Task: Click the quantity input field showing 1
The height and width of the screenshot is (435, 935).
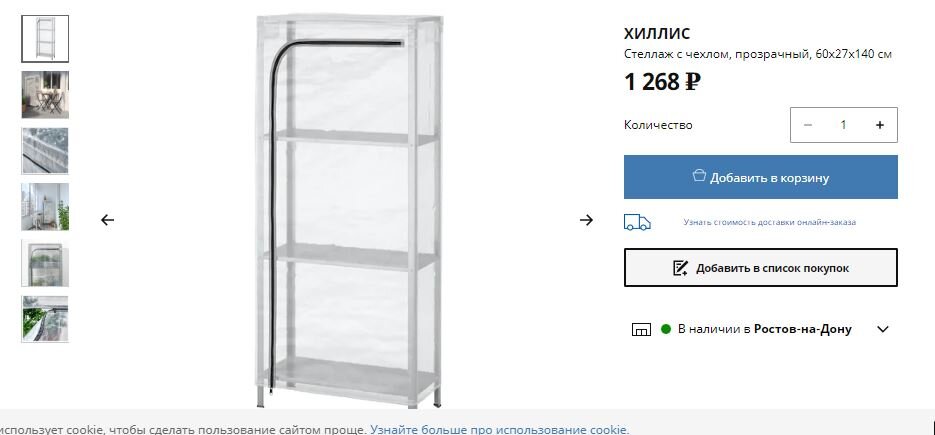Action: (x=843, y=125)
